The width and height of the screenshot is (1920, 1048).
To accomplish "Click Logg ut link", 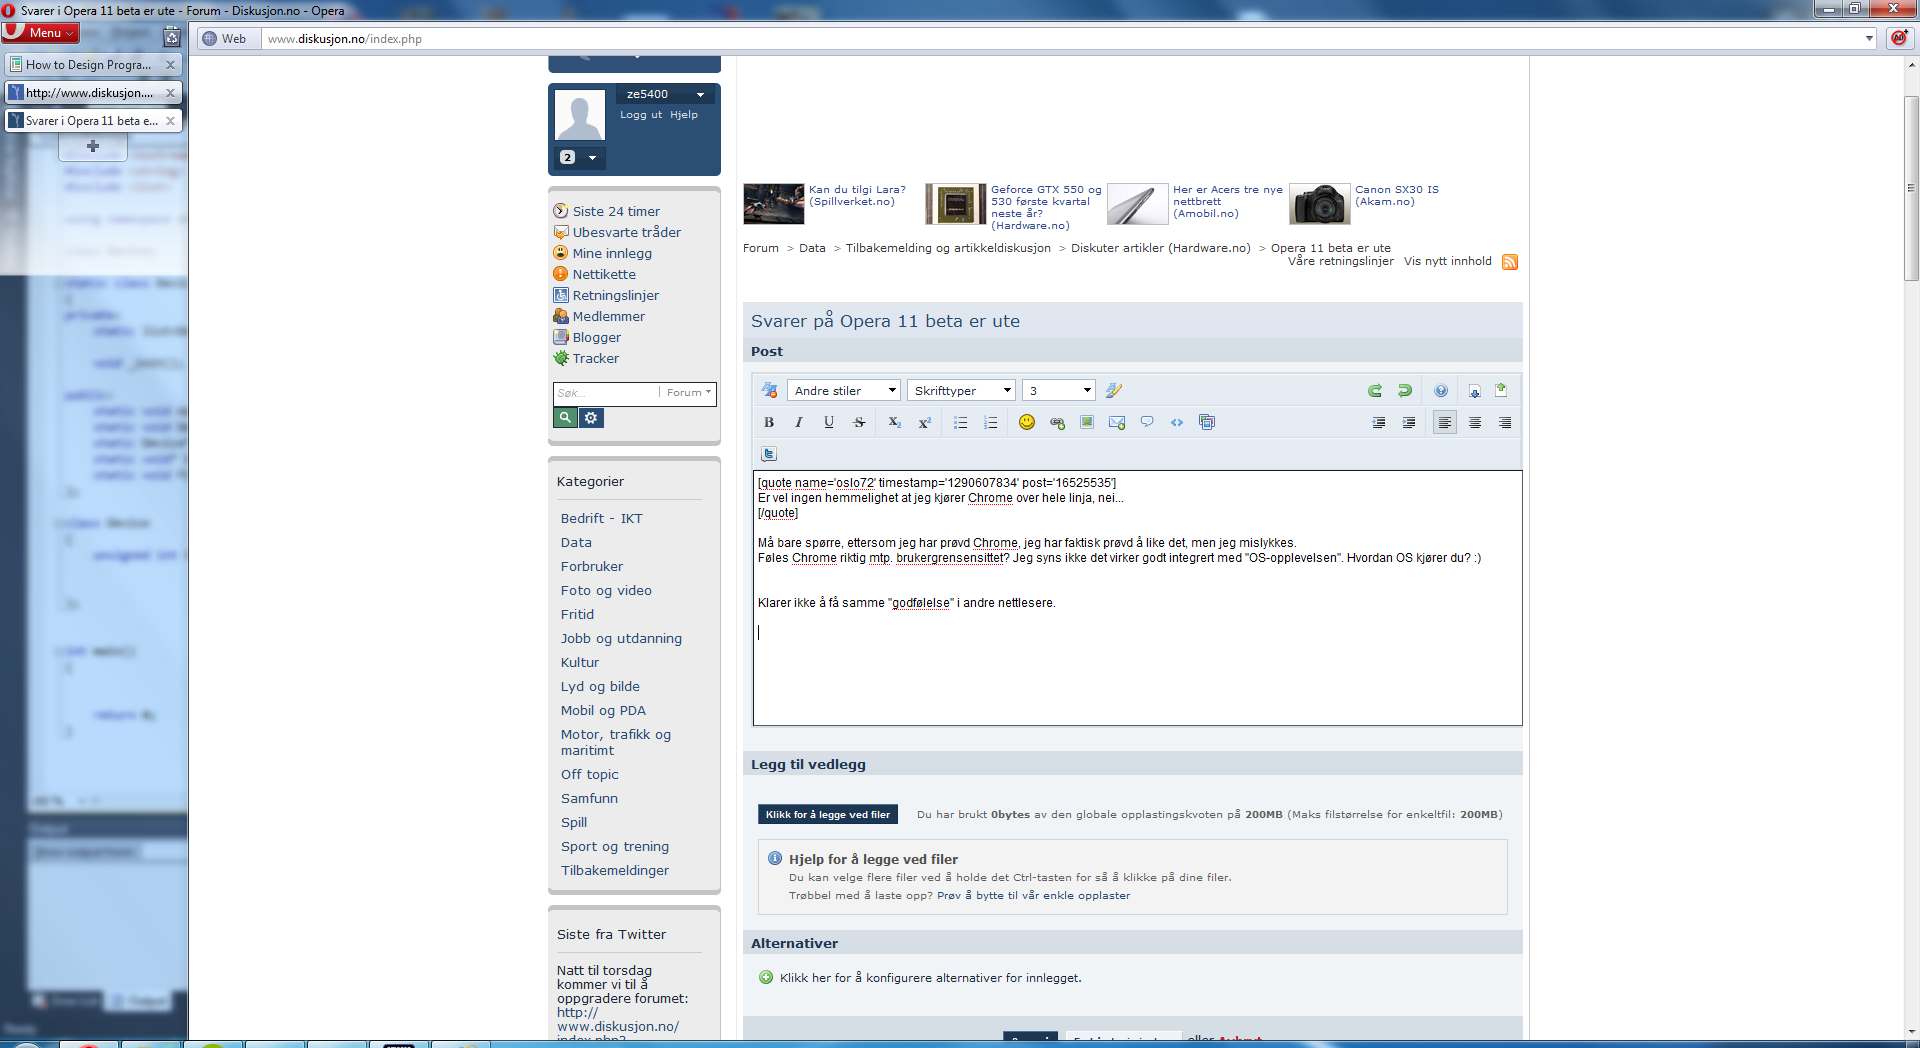I will pyautogui.click(x=641, y=115).
